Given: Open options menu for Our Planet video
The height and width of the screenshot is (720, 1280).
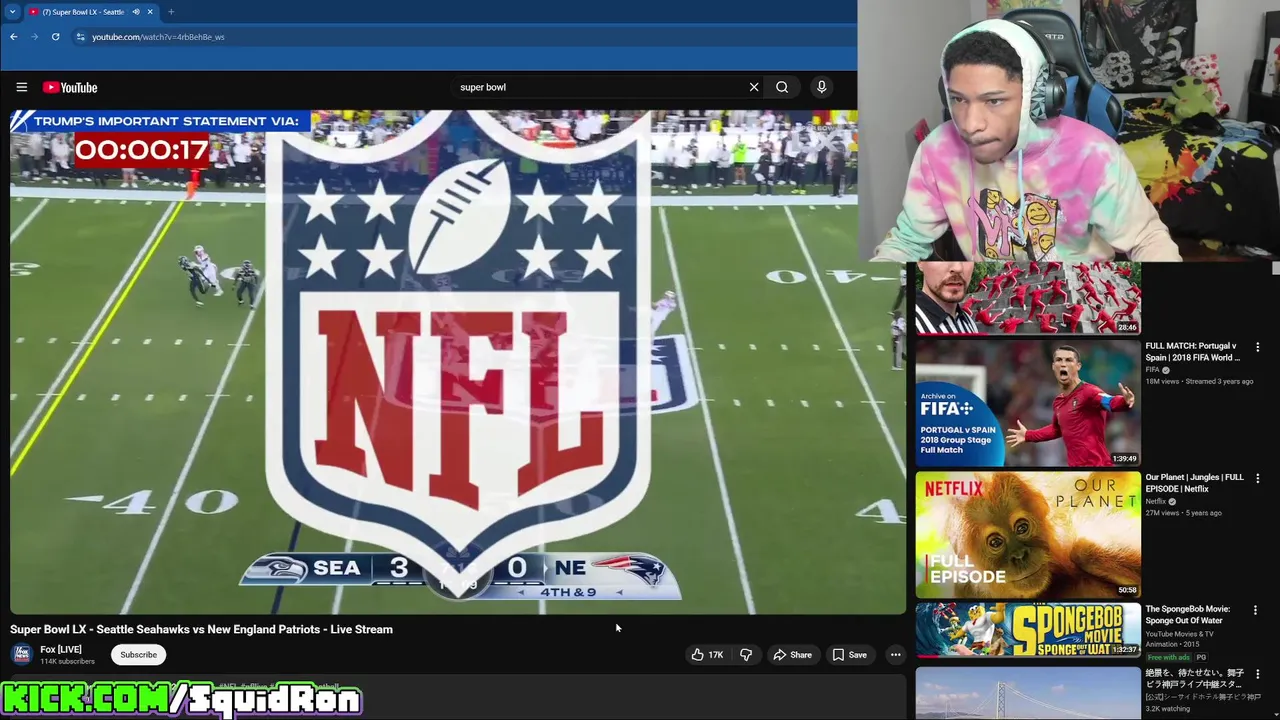Looking at the screenshot, I should tap(1258, 479).
